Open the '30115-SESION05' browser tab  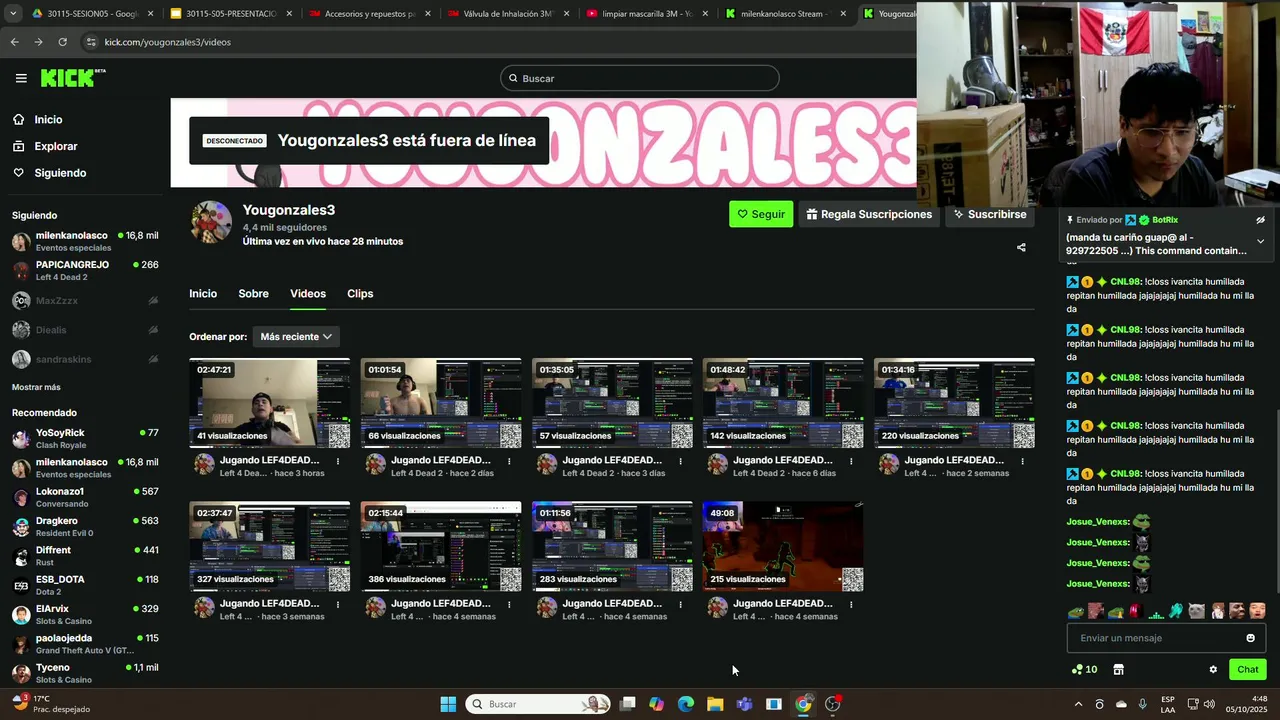point(95,14)
